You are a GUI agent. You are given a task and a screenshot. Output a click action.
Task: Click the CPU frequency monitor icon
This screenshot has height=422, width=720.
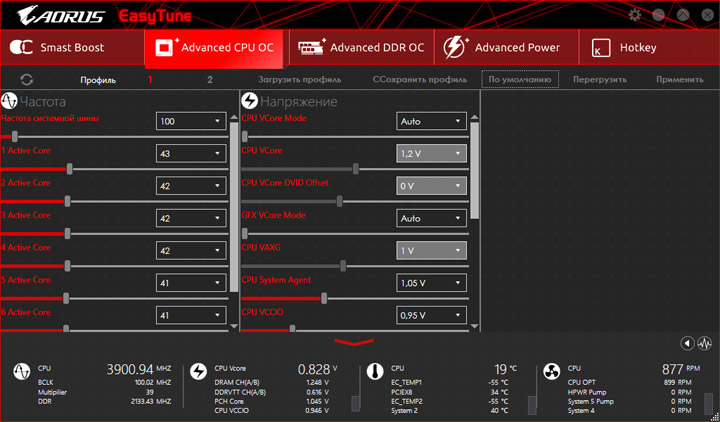click(x=22, y=371)
